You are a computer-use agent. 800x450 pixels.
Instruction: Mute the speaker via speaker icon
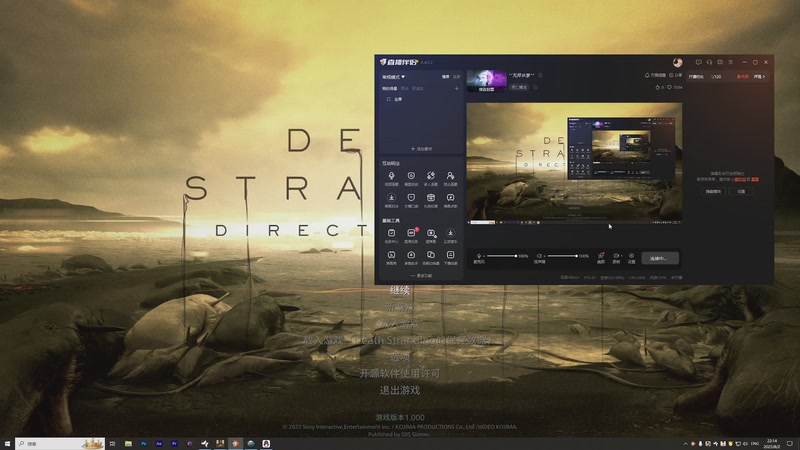(x=539, y=256)
